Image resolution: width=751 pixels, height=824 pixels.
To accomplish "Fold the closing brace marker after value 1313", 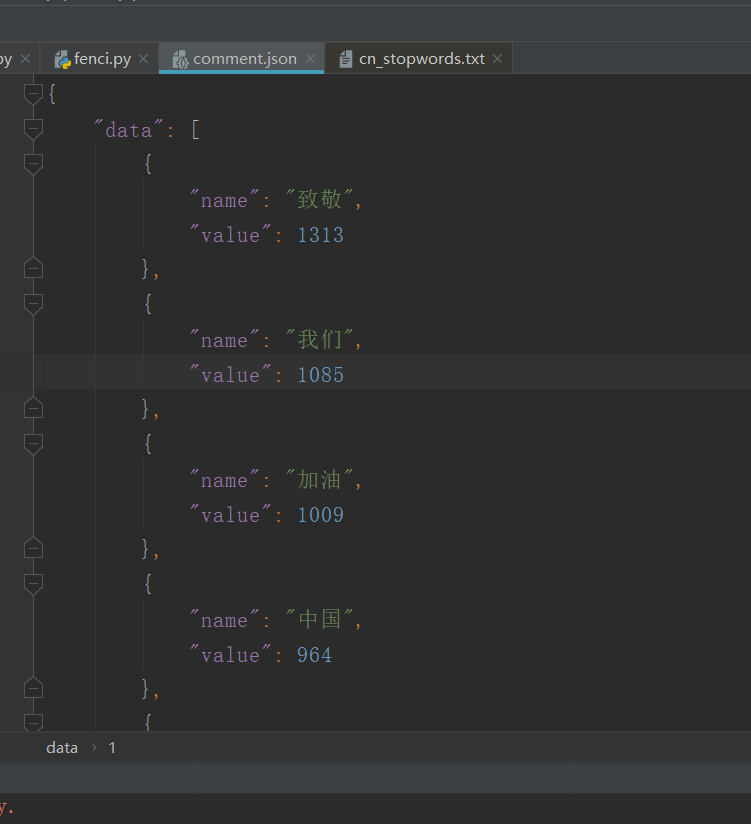I will 33,268.
